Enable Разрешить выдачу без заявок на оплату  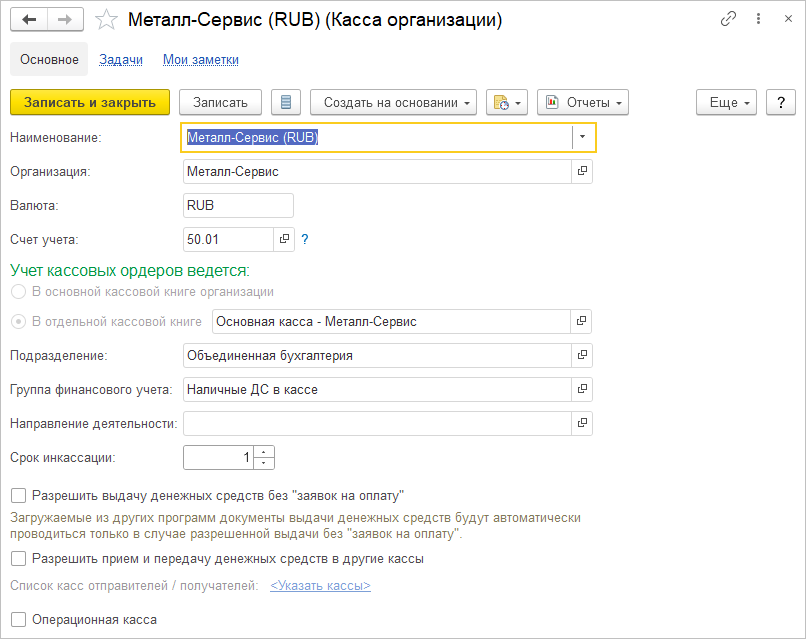click(19, 496)
